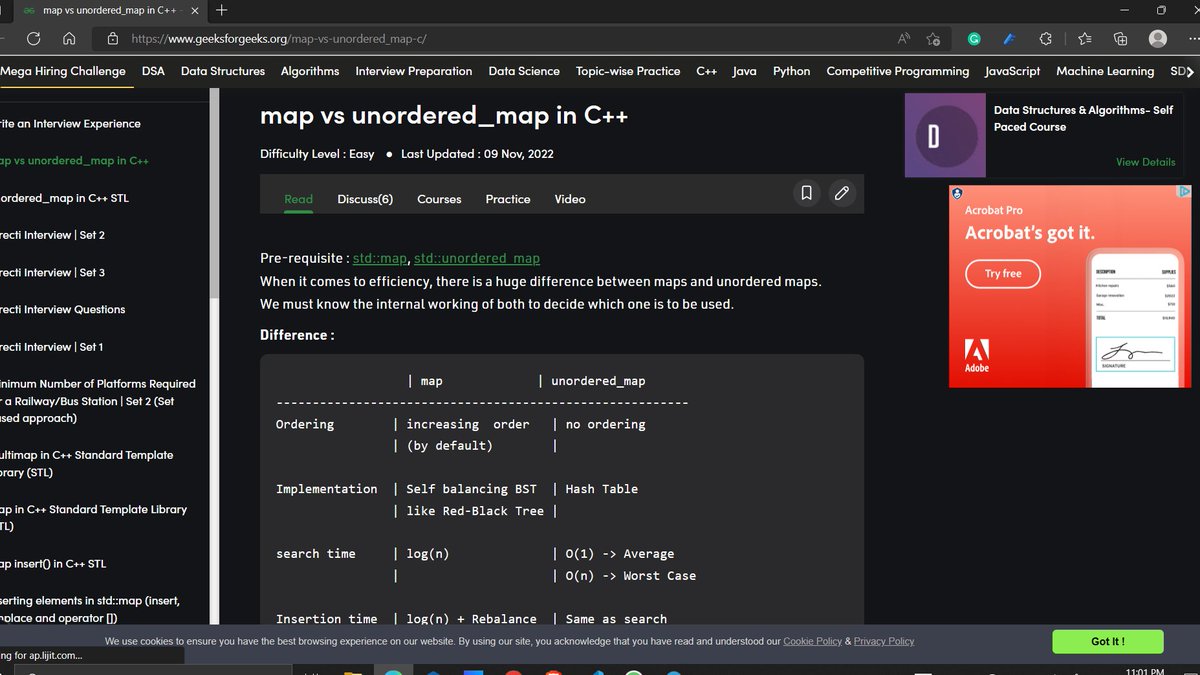Open the Algorithms menu
1200x675 pixels.
tap(310, 71)
